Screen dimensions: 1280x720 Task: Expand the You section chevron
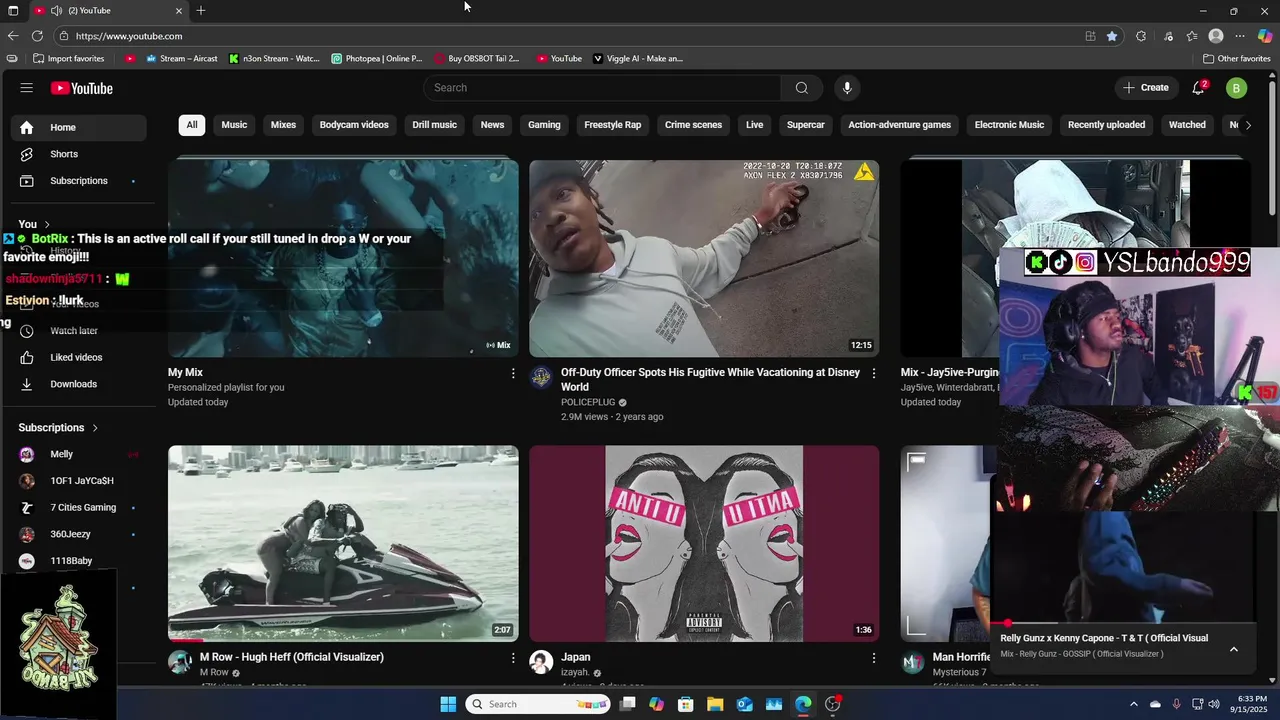[47, 225]
